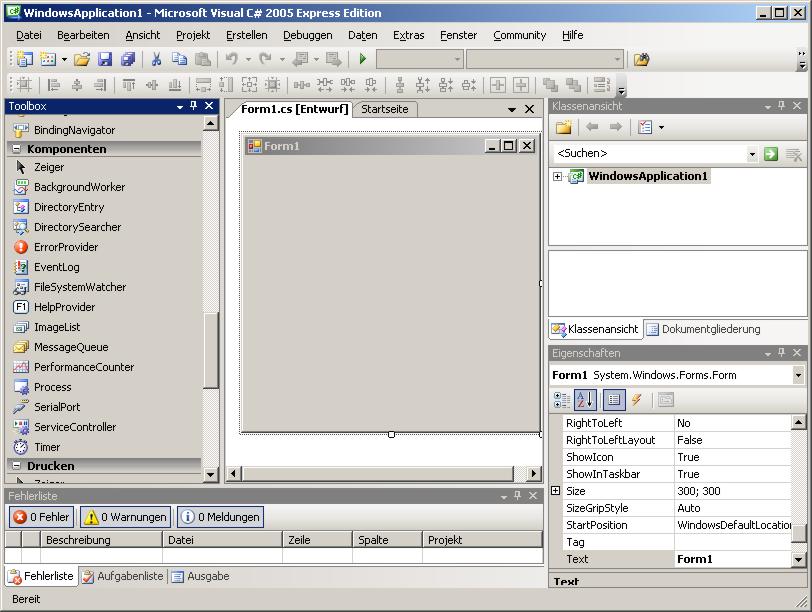Image resolution: width=812 pixels, height=612 pixels.
Task: Toggle the 0 Warnungen filter button
Action: pos(125,517)
